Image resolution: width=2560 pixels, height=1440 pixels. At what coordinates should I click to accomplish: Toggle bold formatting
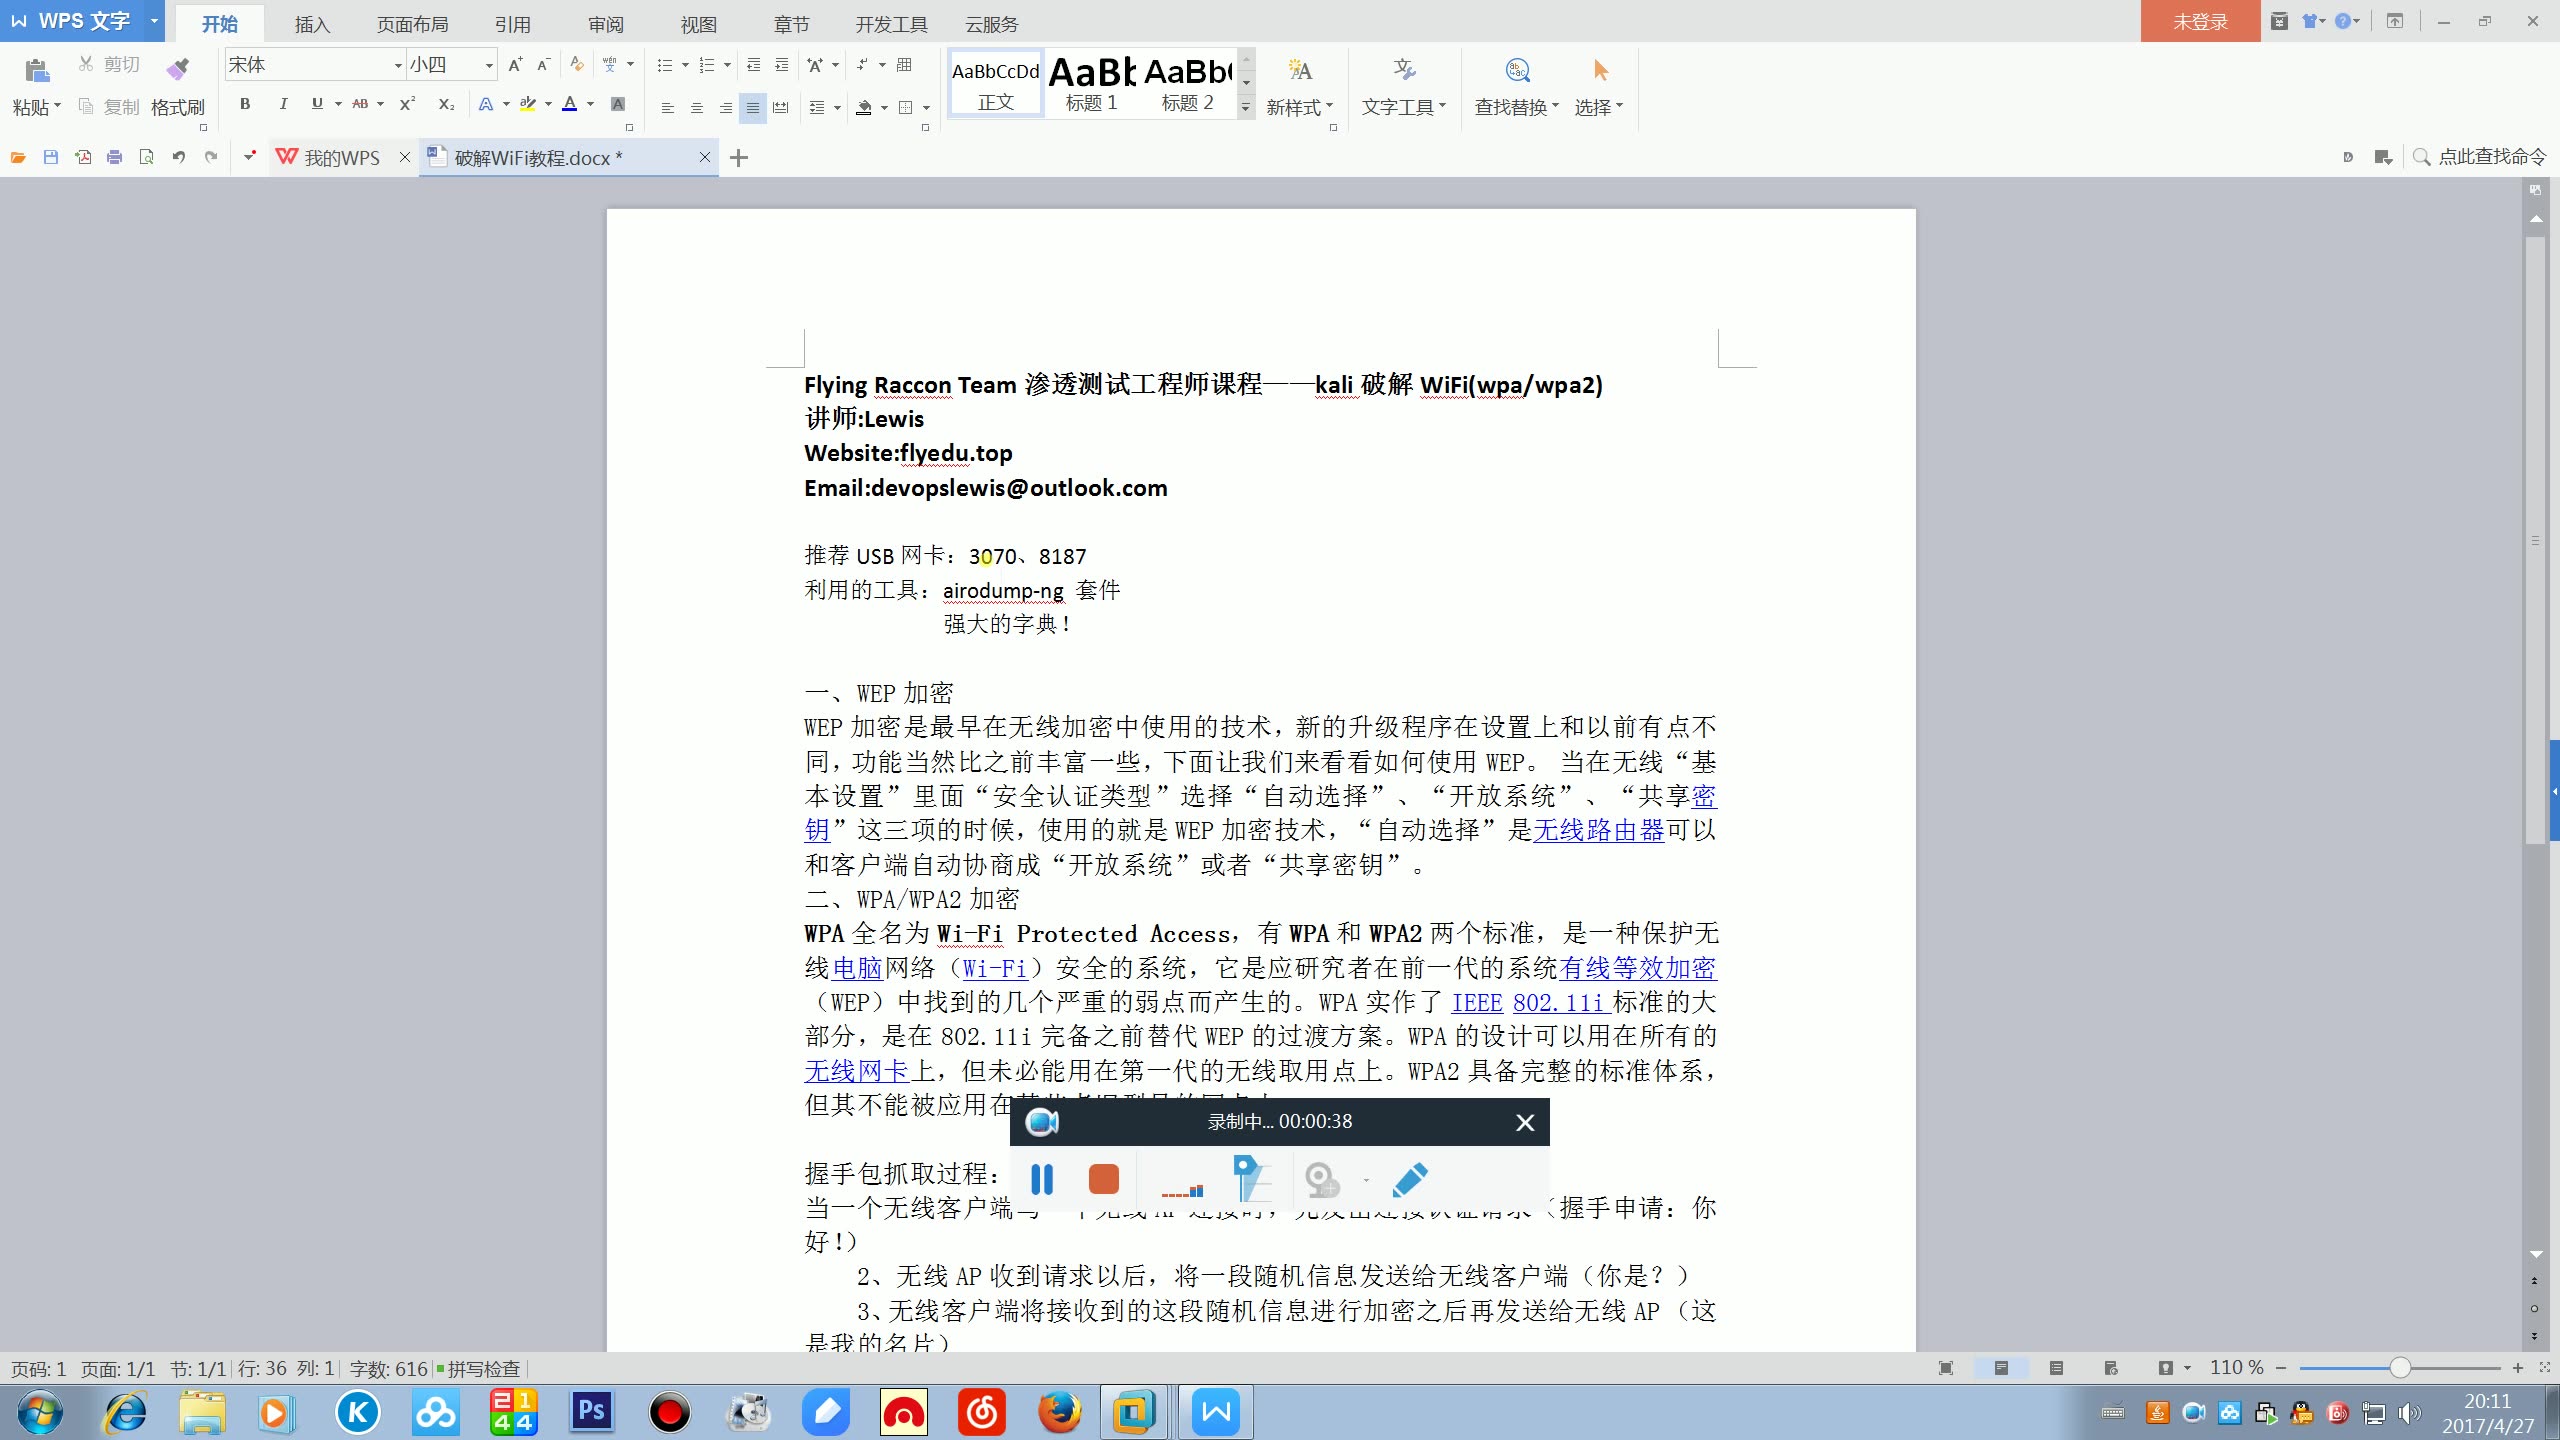pyautogui.click(x=245, y=104)
